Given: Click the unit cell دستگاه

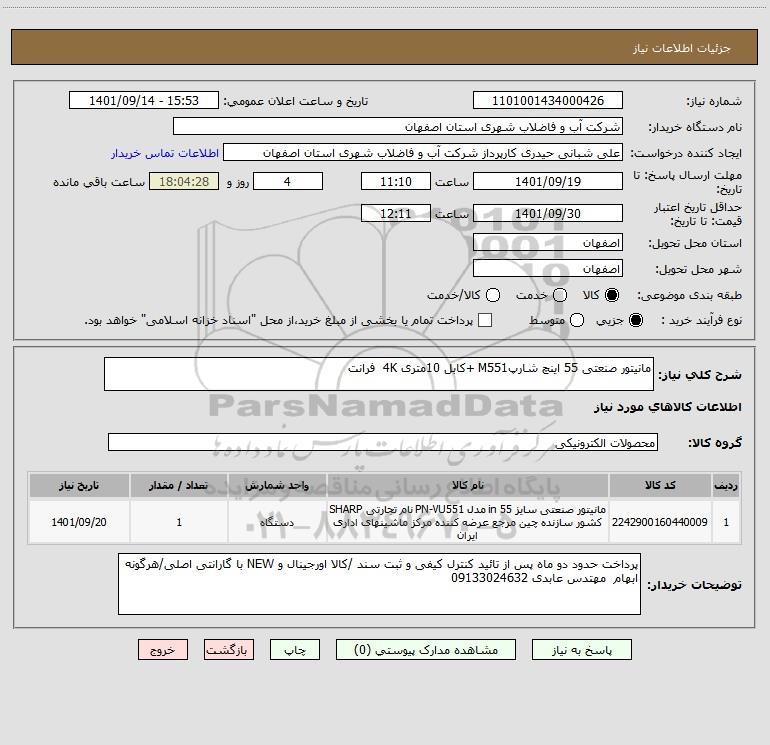Looking at the screenshot, I should pos(277,522).
